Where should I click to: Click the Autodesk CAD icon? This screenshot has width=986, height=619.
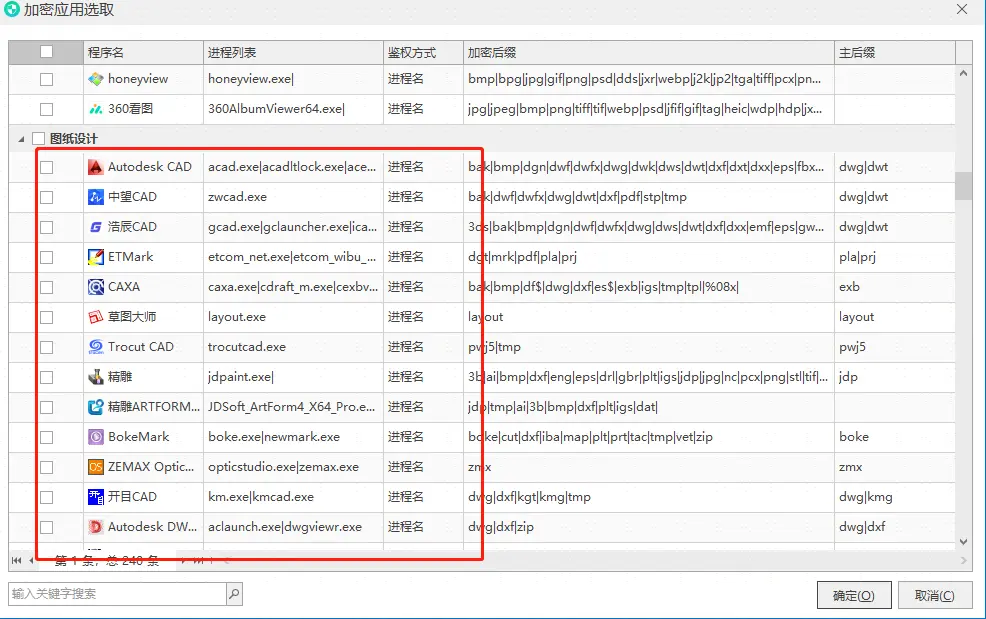(x=96, y=167)
